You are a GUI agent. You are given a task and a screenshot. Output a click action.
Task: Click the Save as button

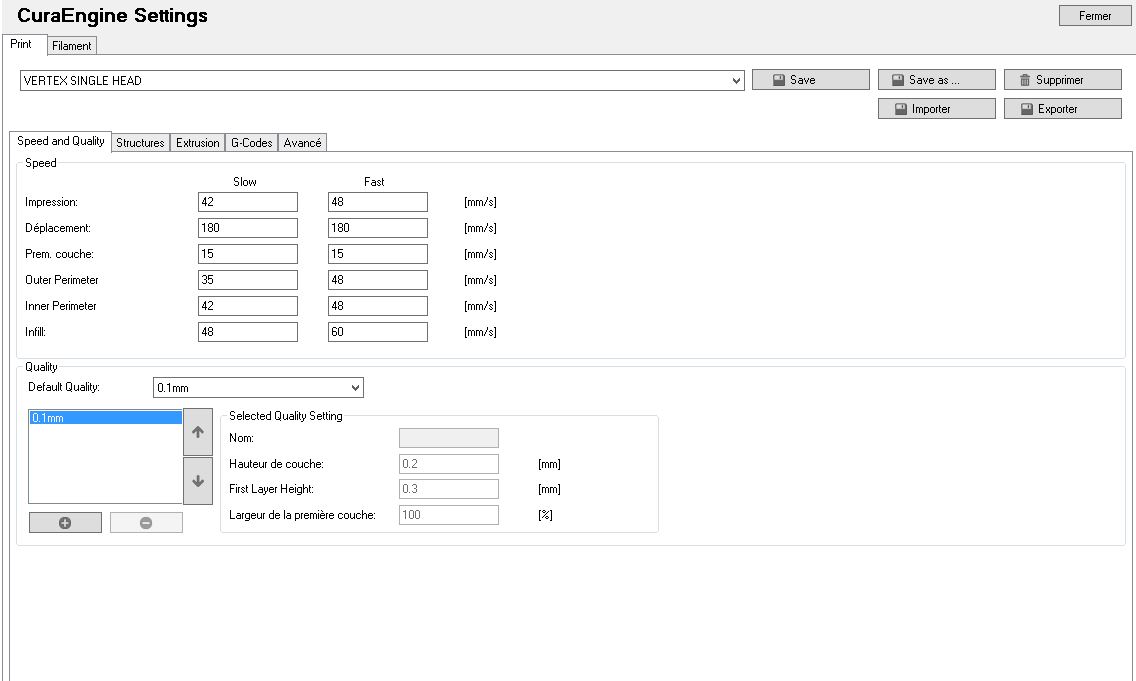[x=936, y=80]
